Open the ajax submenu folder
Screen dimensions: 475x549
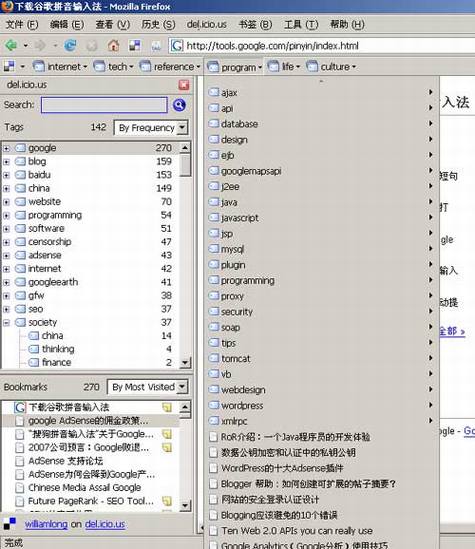[x=320, y=92]
